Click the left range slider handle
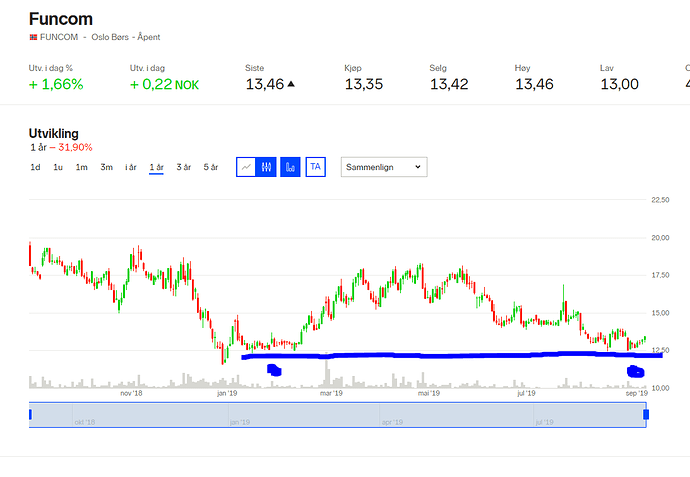690x477 pixels. (30, 414)
